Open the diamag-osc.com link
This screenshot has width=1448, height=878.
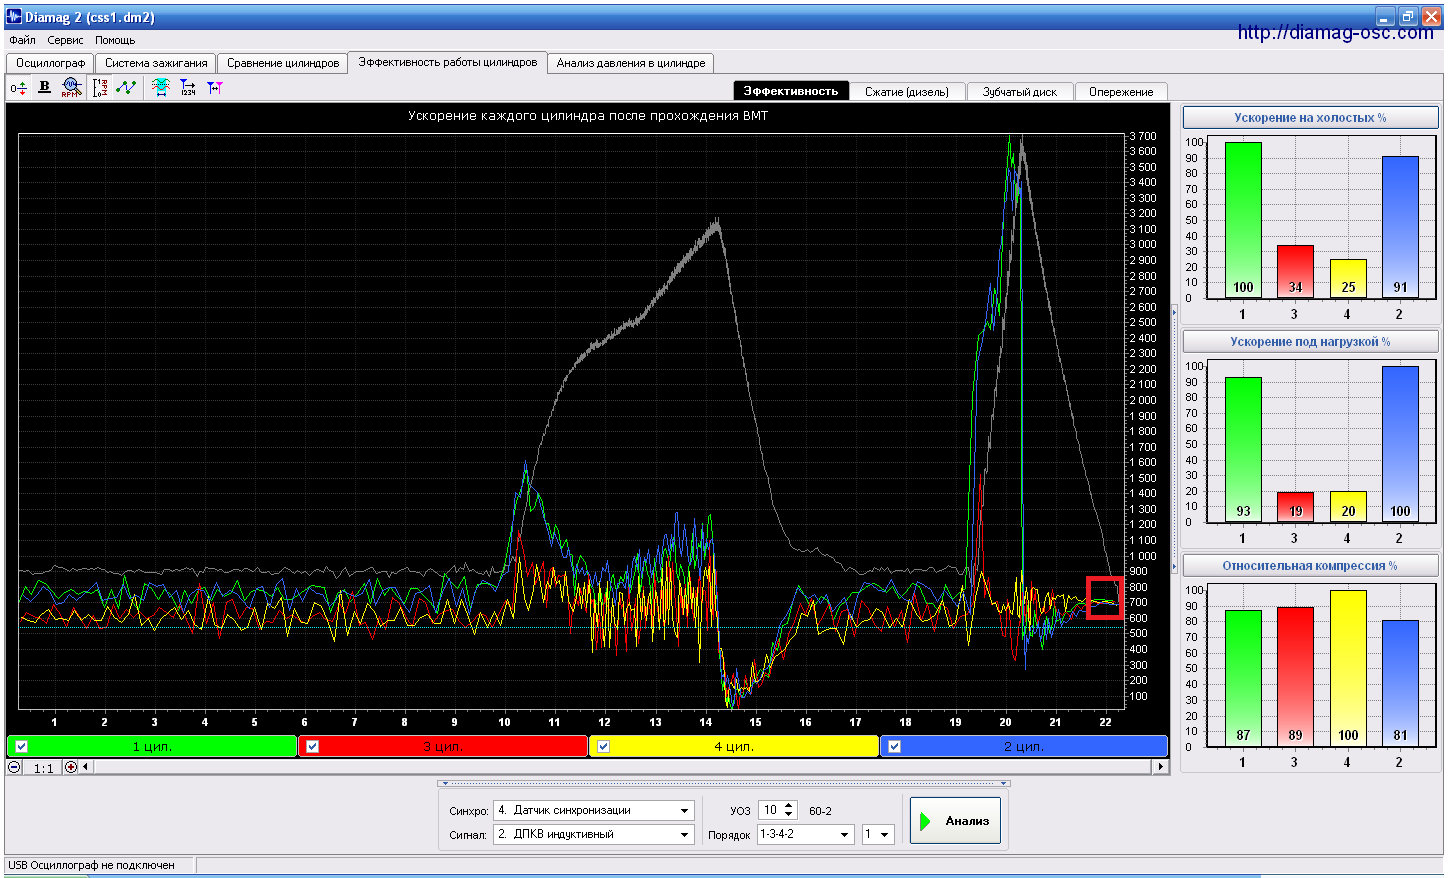(1335, 32)
